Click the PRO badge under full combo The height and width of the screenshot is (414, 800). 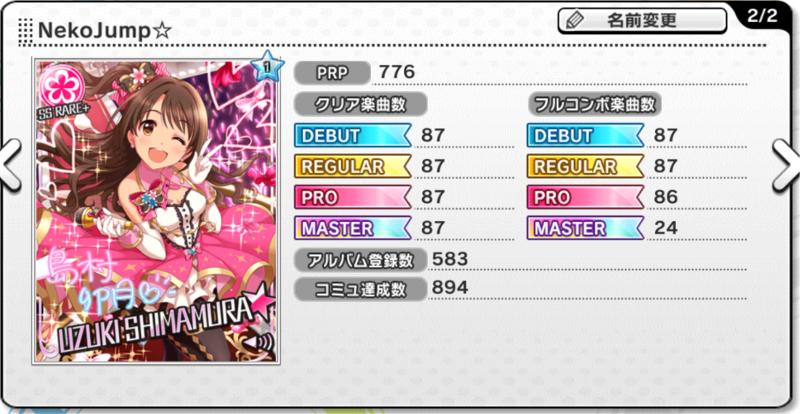[586, 197]
